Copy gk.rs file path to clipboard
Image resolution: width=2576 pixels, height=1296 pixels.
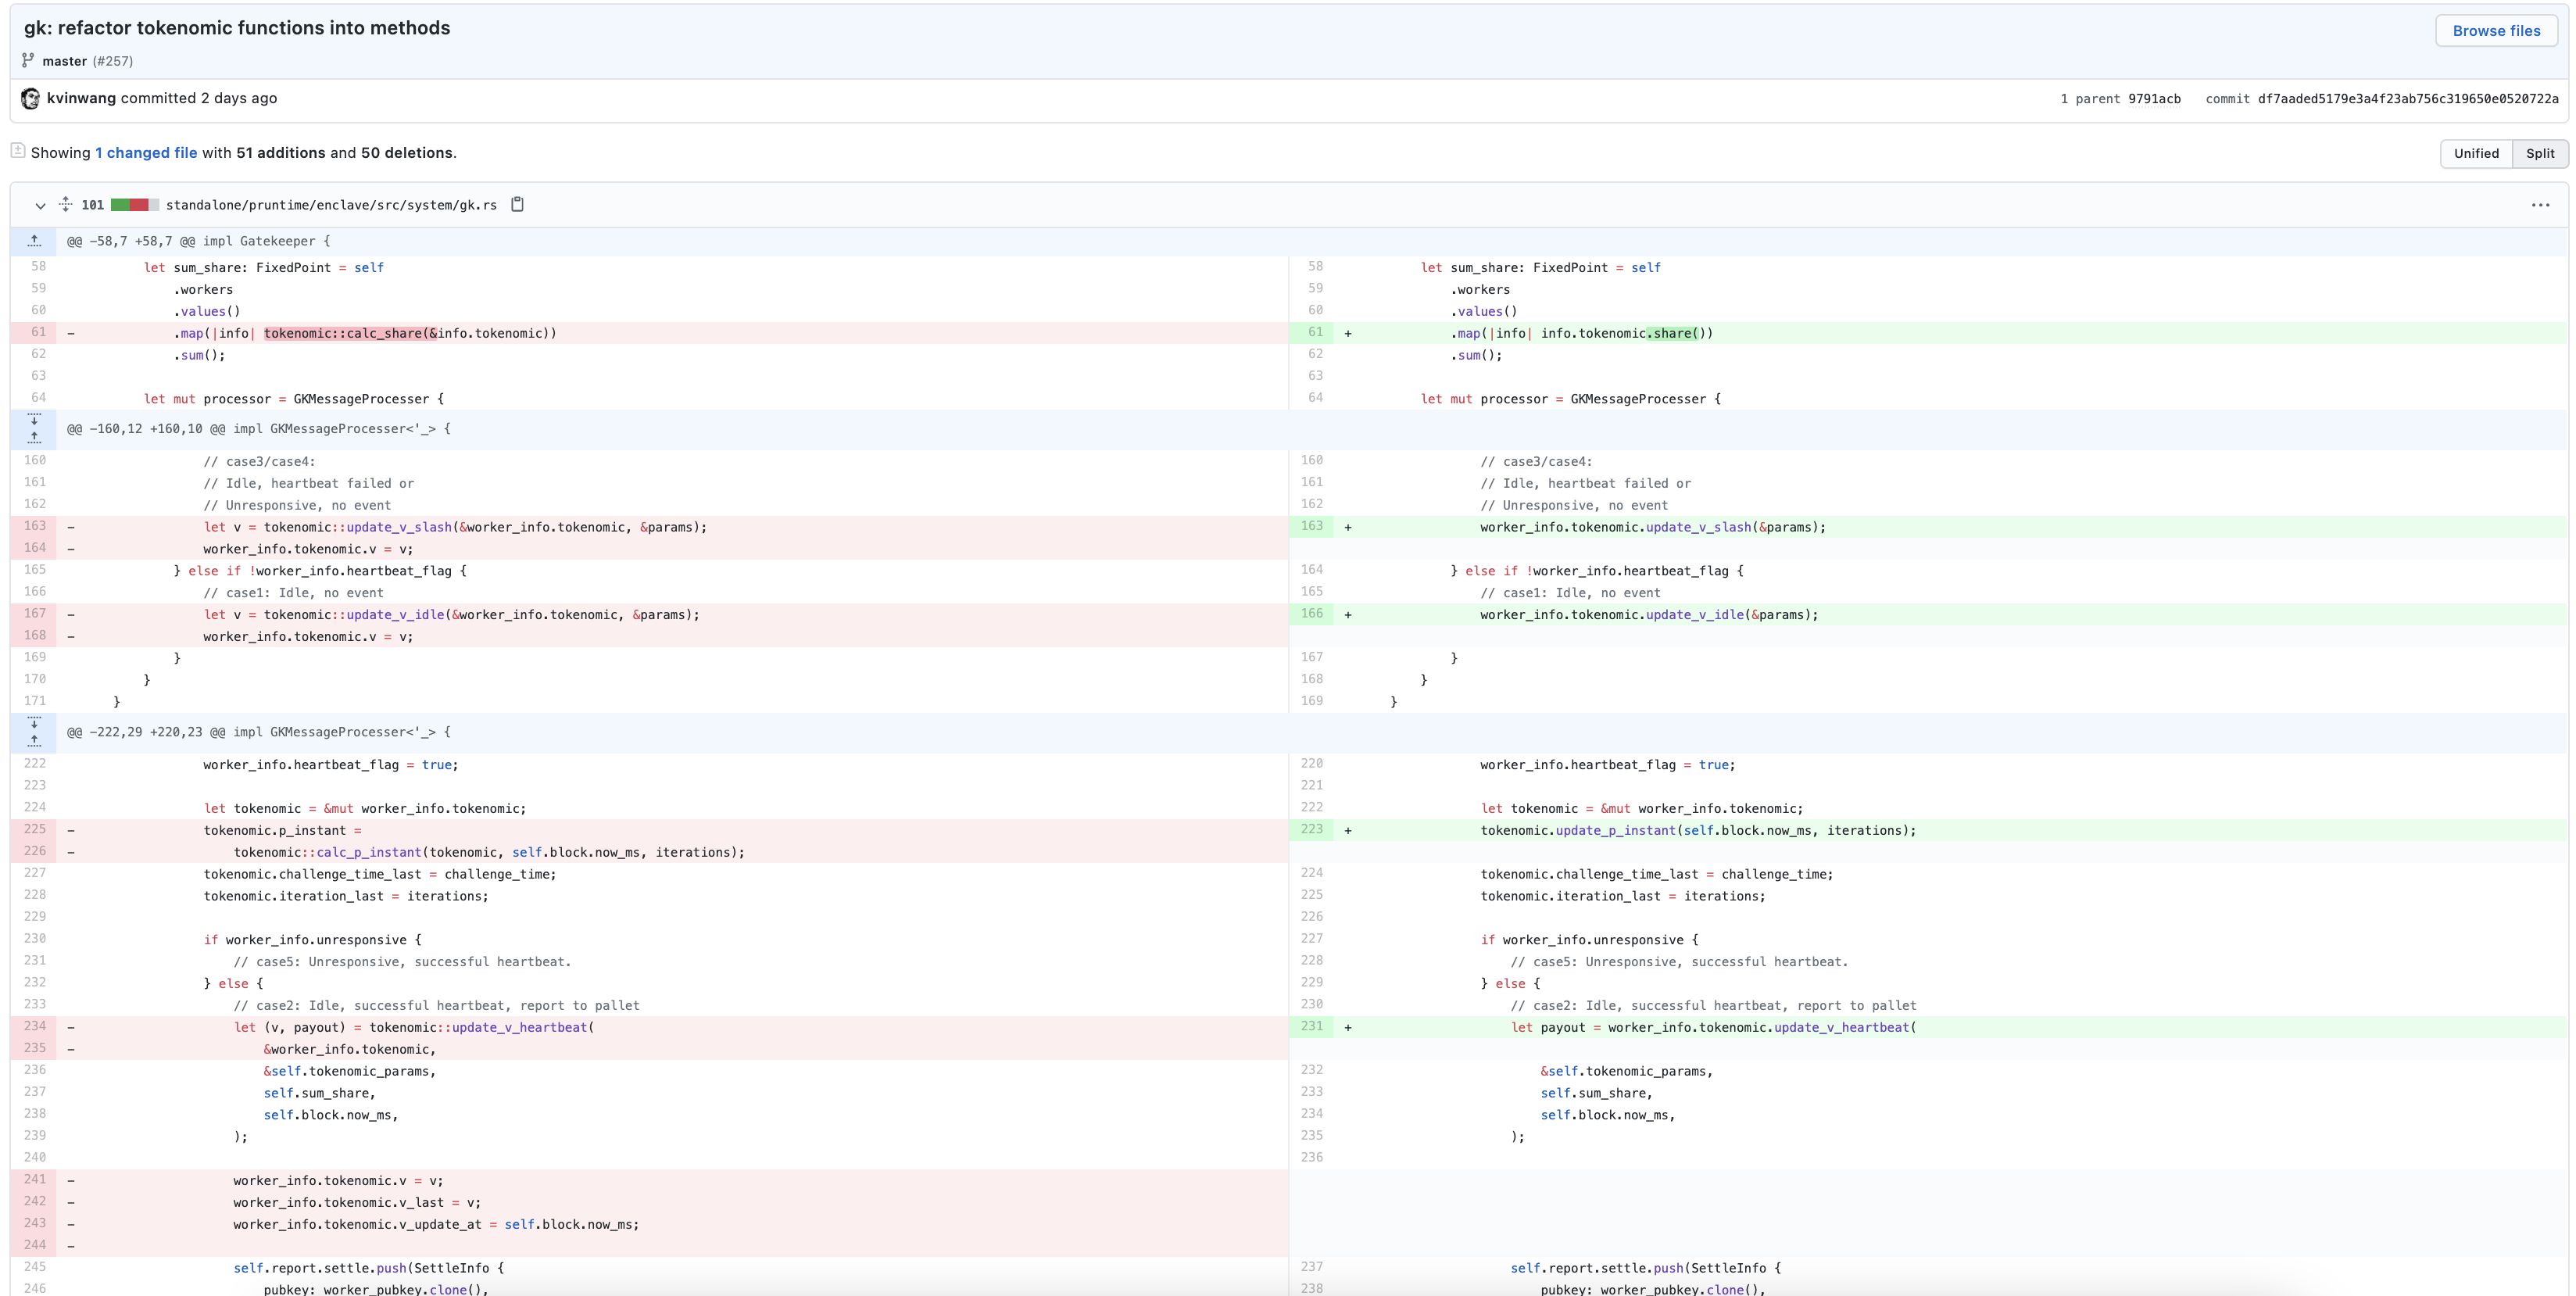[x=517, y=204]
